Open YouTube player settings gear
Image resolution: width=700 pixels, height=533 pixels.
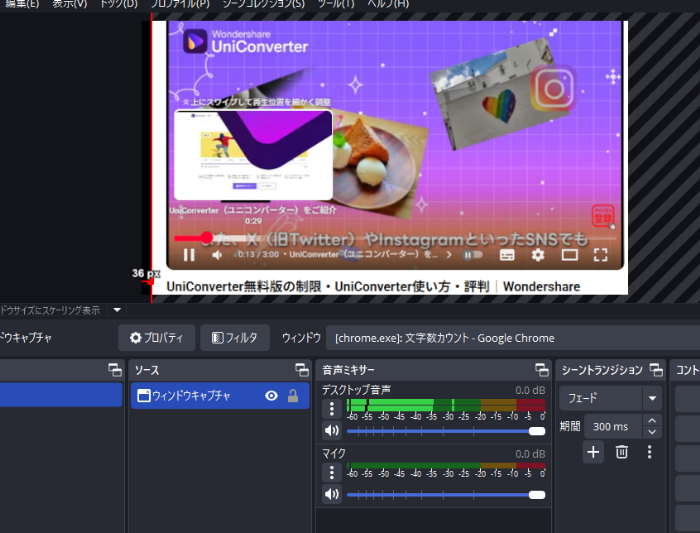pos(538,255)
